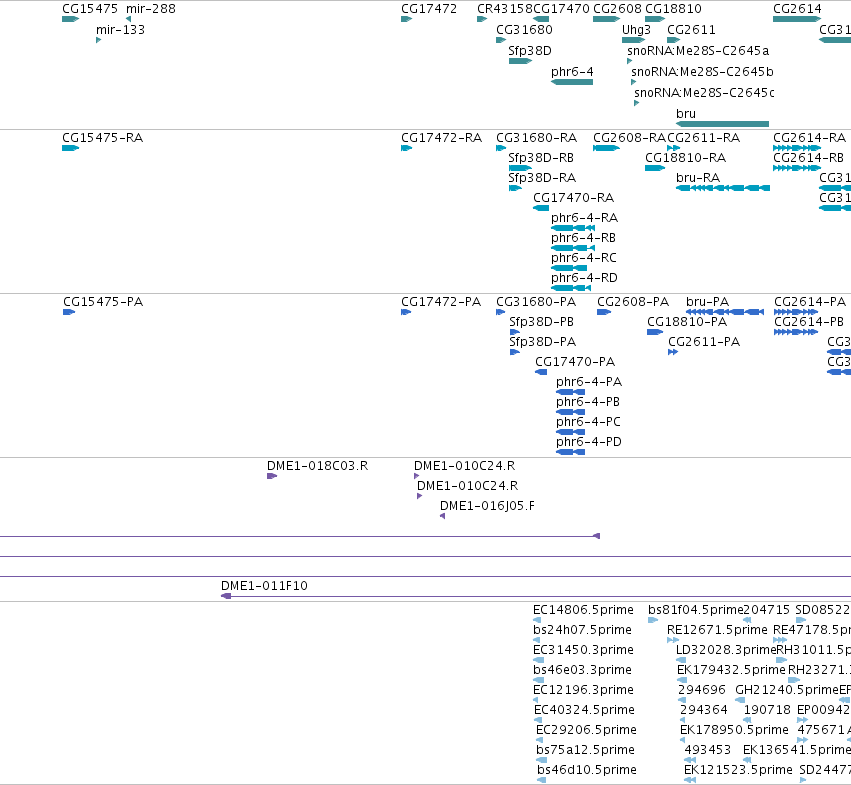This screenshot has height=785, width=851.
Task: Click the CG2608-PA protein label
Action: tap(633, 302)
